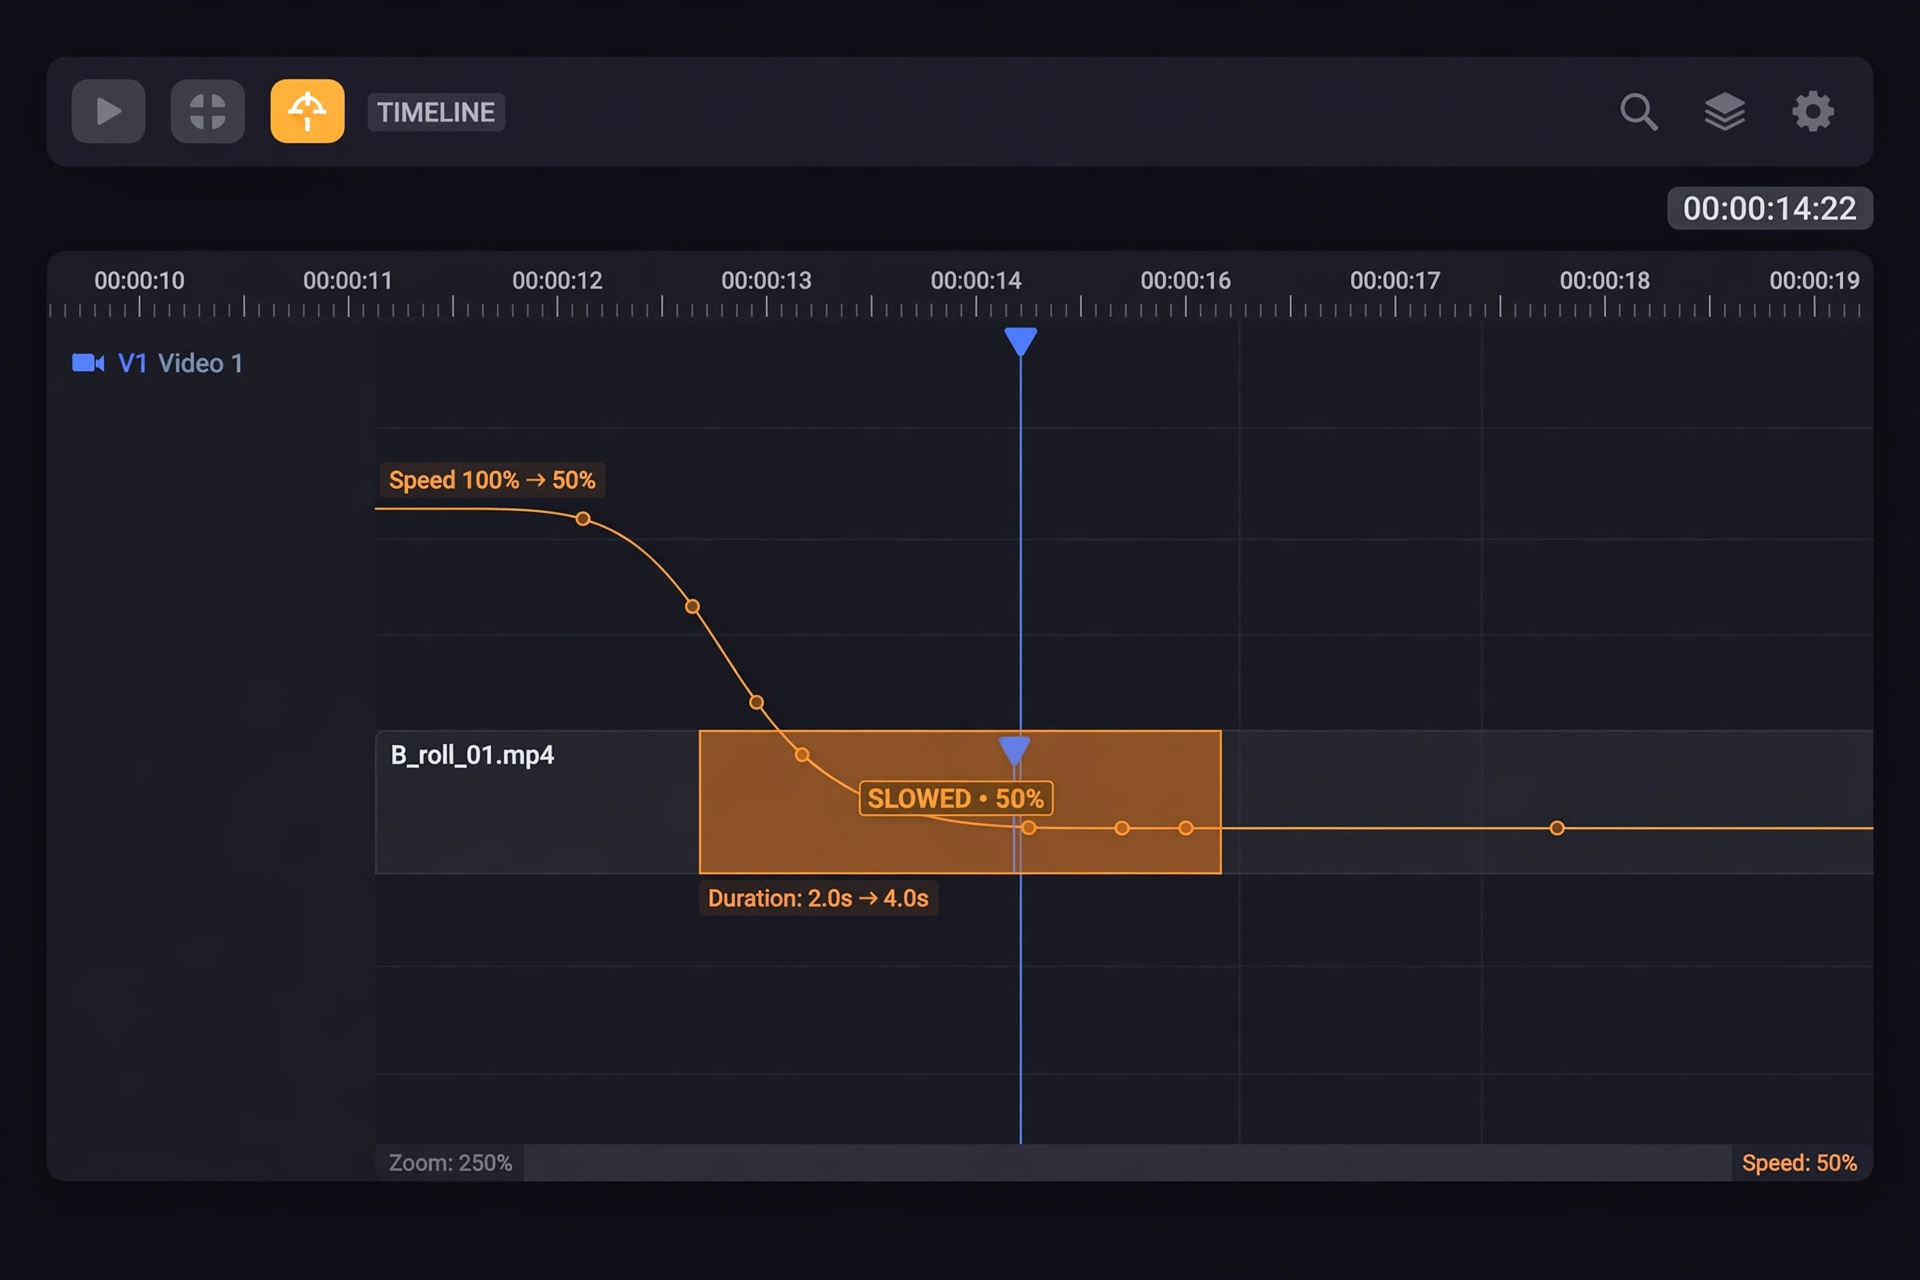Image resolution: width=1920 pixels, height=1280 pixels.
Task: Click the small blue marker on the clip's top edge
Action: tap(1015, 750)
